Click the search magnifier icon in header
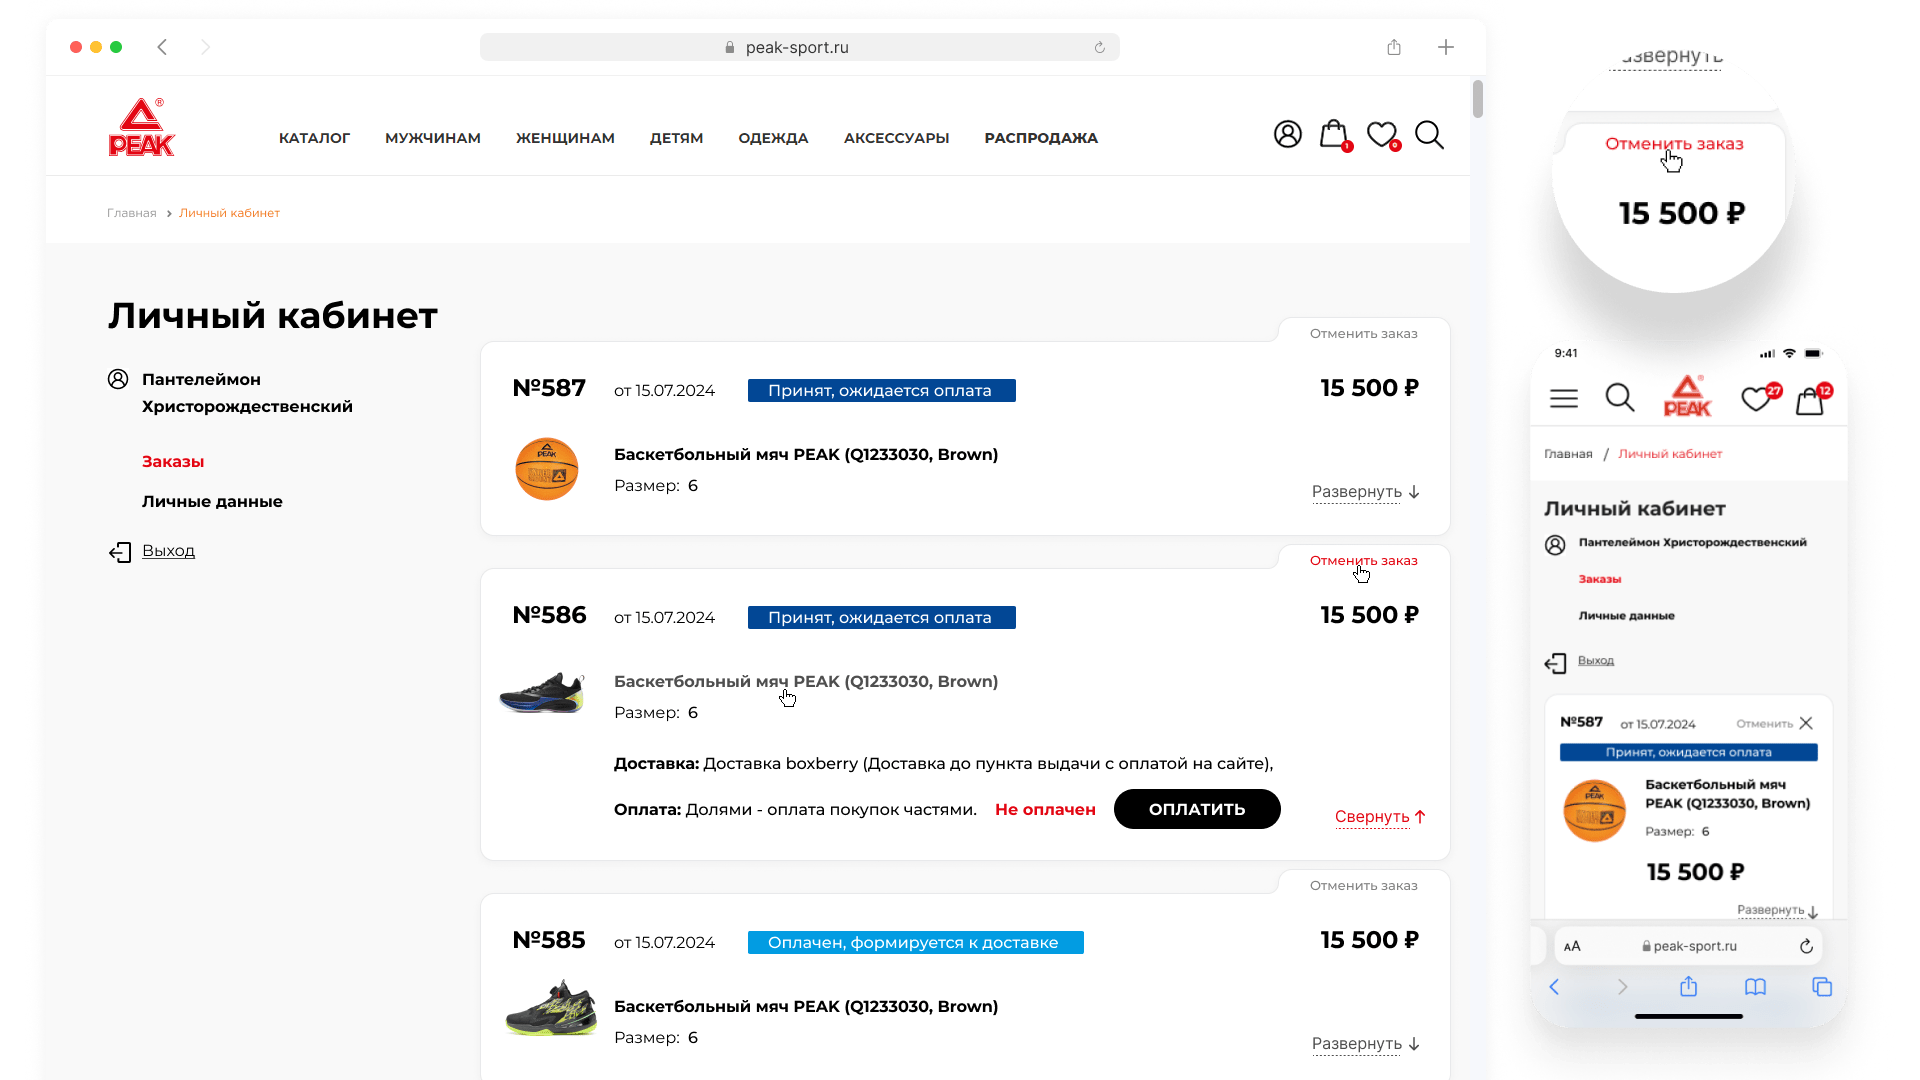 1429,135
